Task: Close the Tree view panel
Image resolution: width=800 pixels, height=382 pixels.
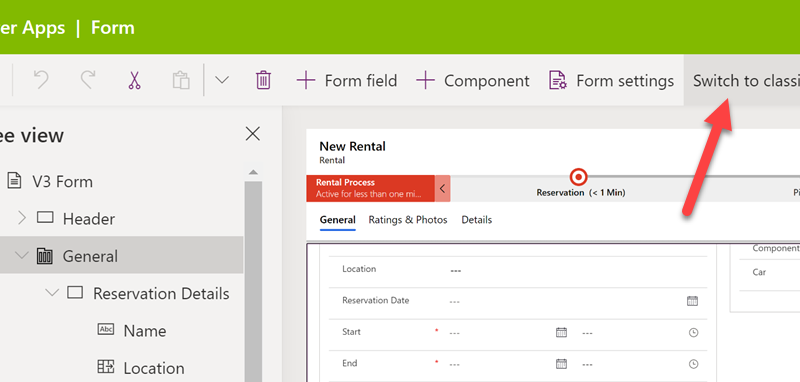Action: [253, 134]
